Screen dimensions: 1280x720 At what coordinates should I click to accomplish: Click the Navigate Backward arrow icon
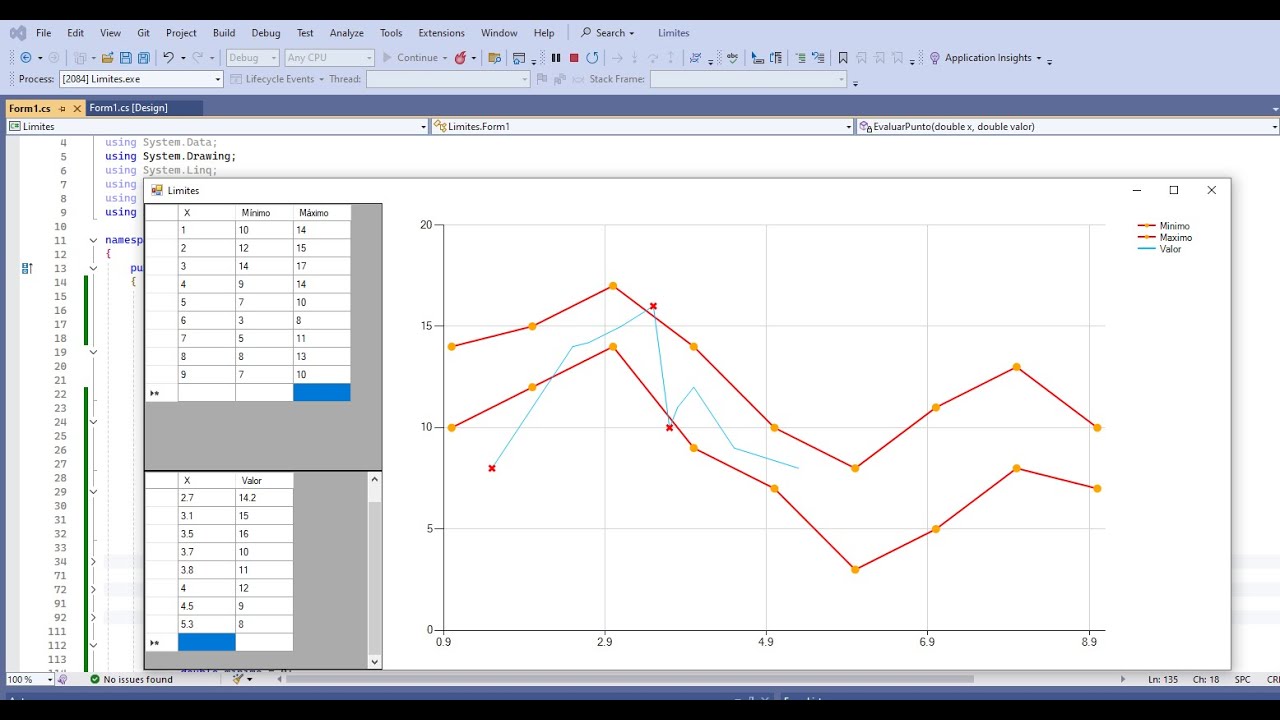click(x=25, y=58)
